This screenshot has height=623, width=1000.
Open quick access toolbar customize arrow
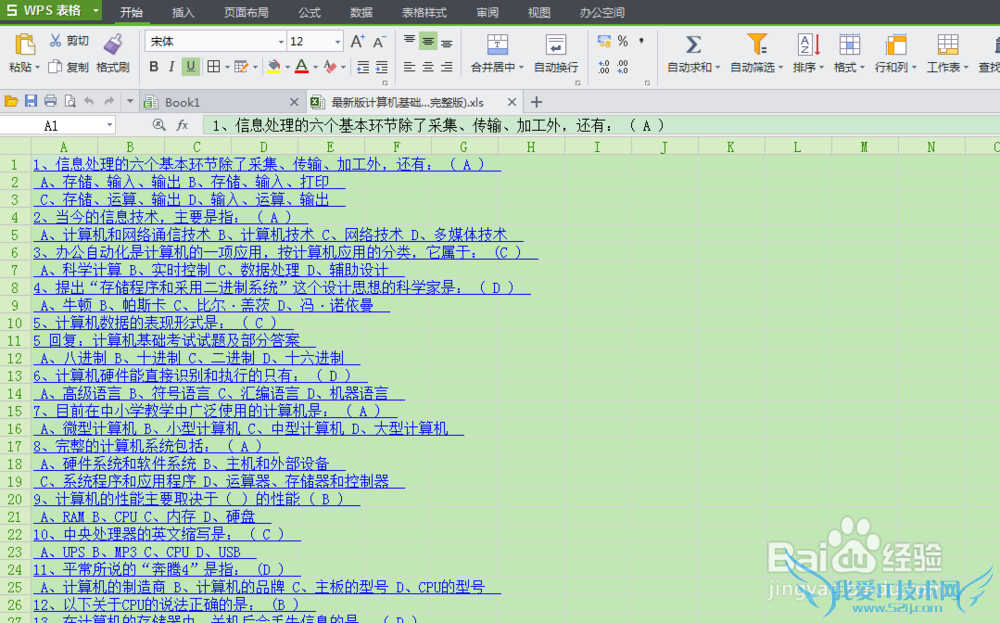(130, 101)
